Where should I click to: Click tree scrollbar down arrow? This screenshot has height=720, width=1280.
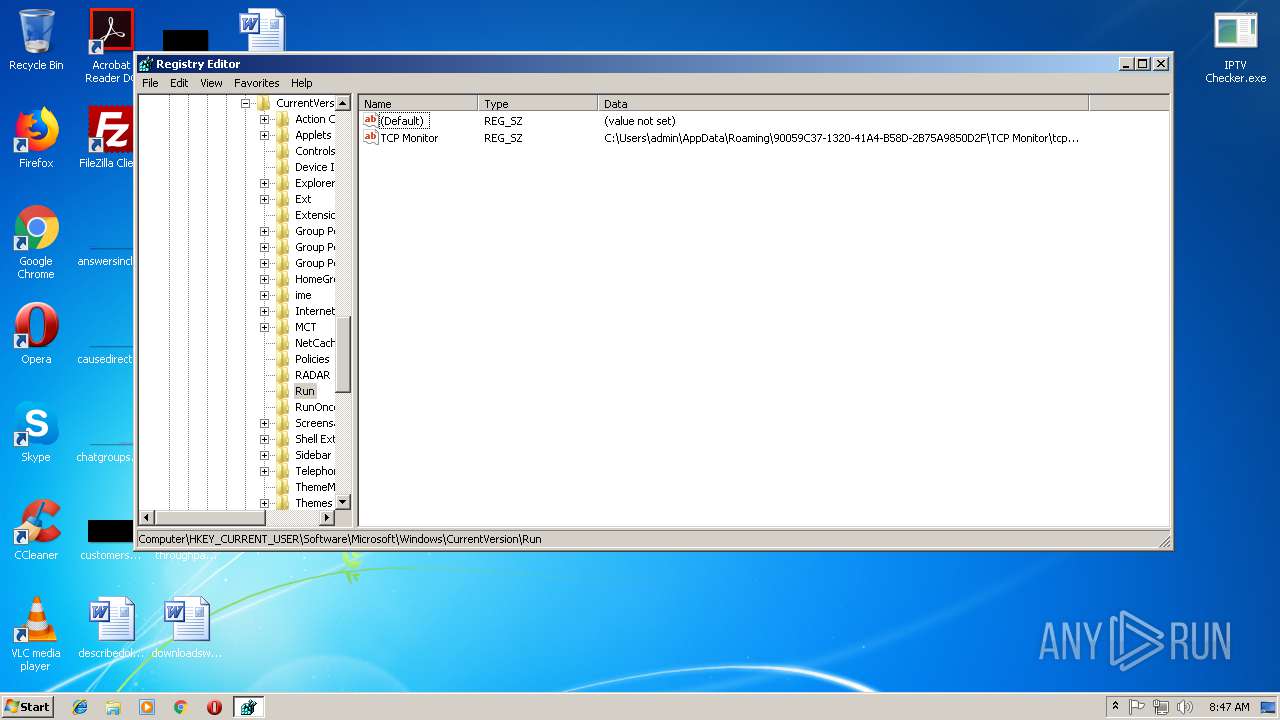coord(343,502)
